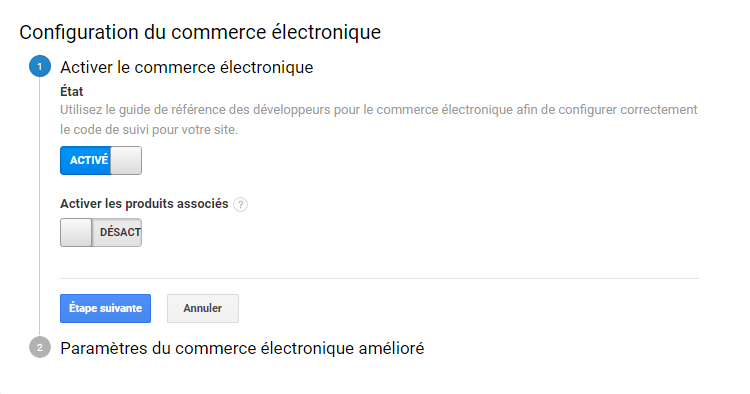
Task: Click the vertical connector line between steps
Action: point(40,207)
